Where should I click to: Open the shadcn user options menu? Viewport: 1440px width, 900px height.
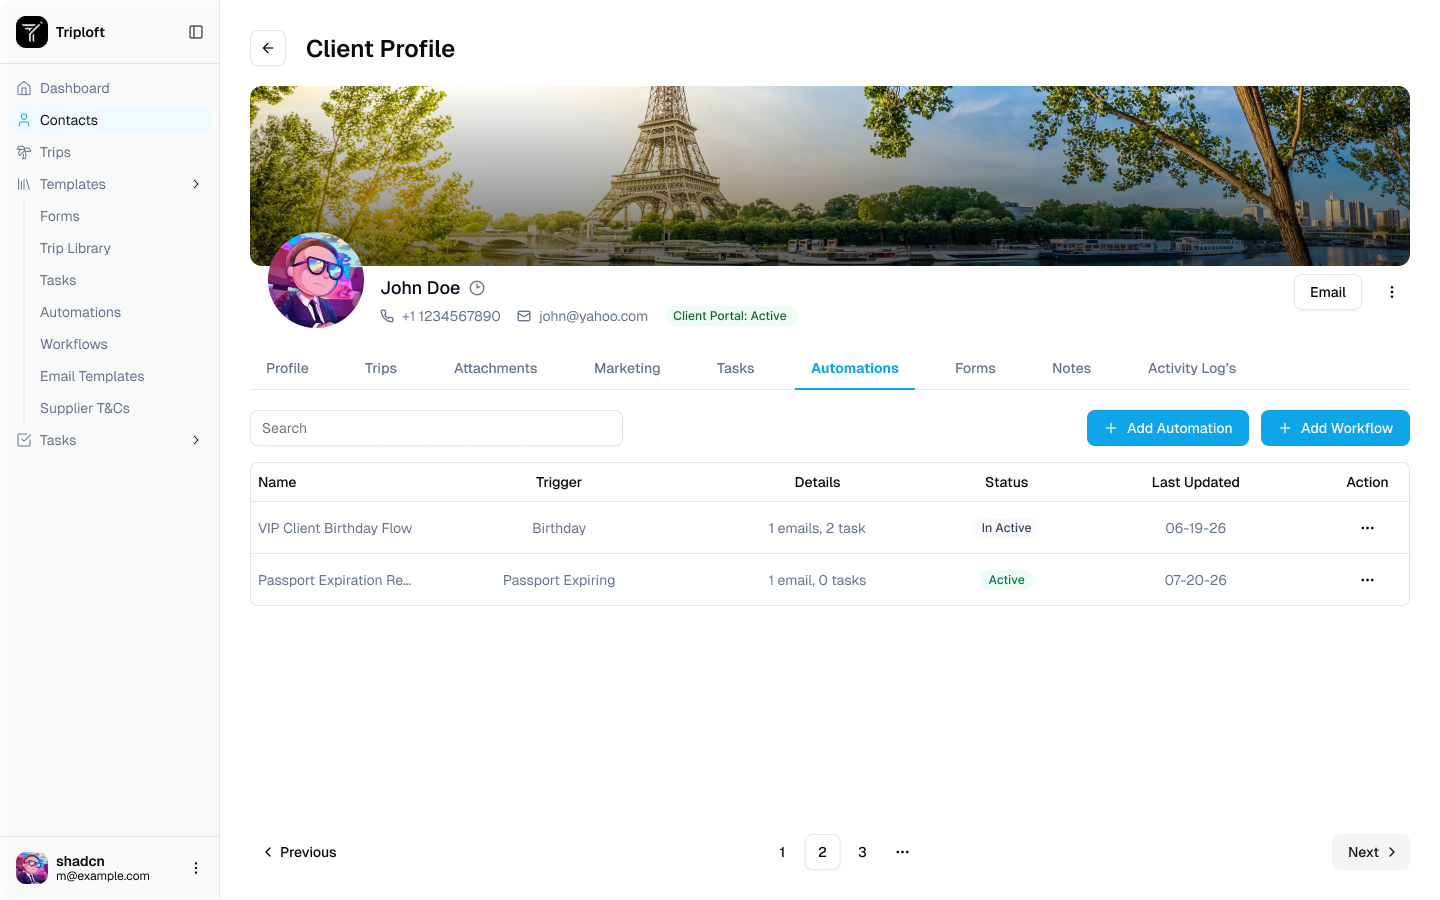coord(196,868)
